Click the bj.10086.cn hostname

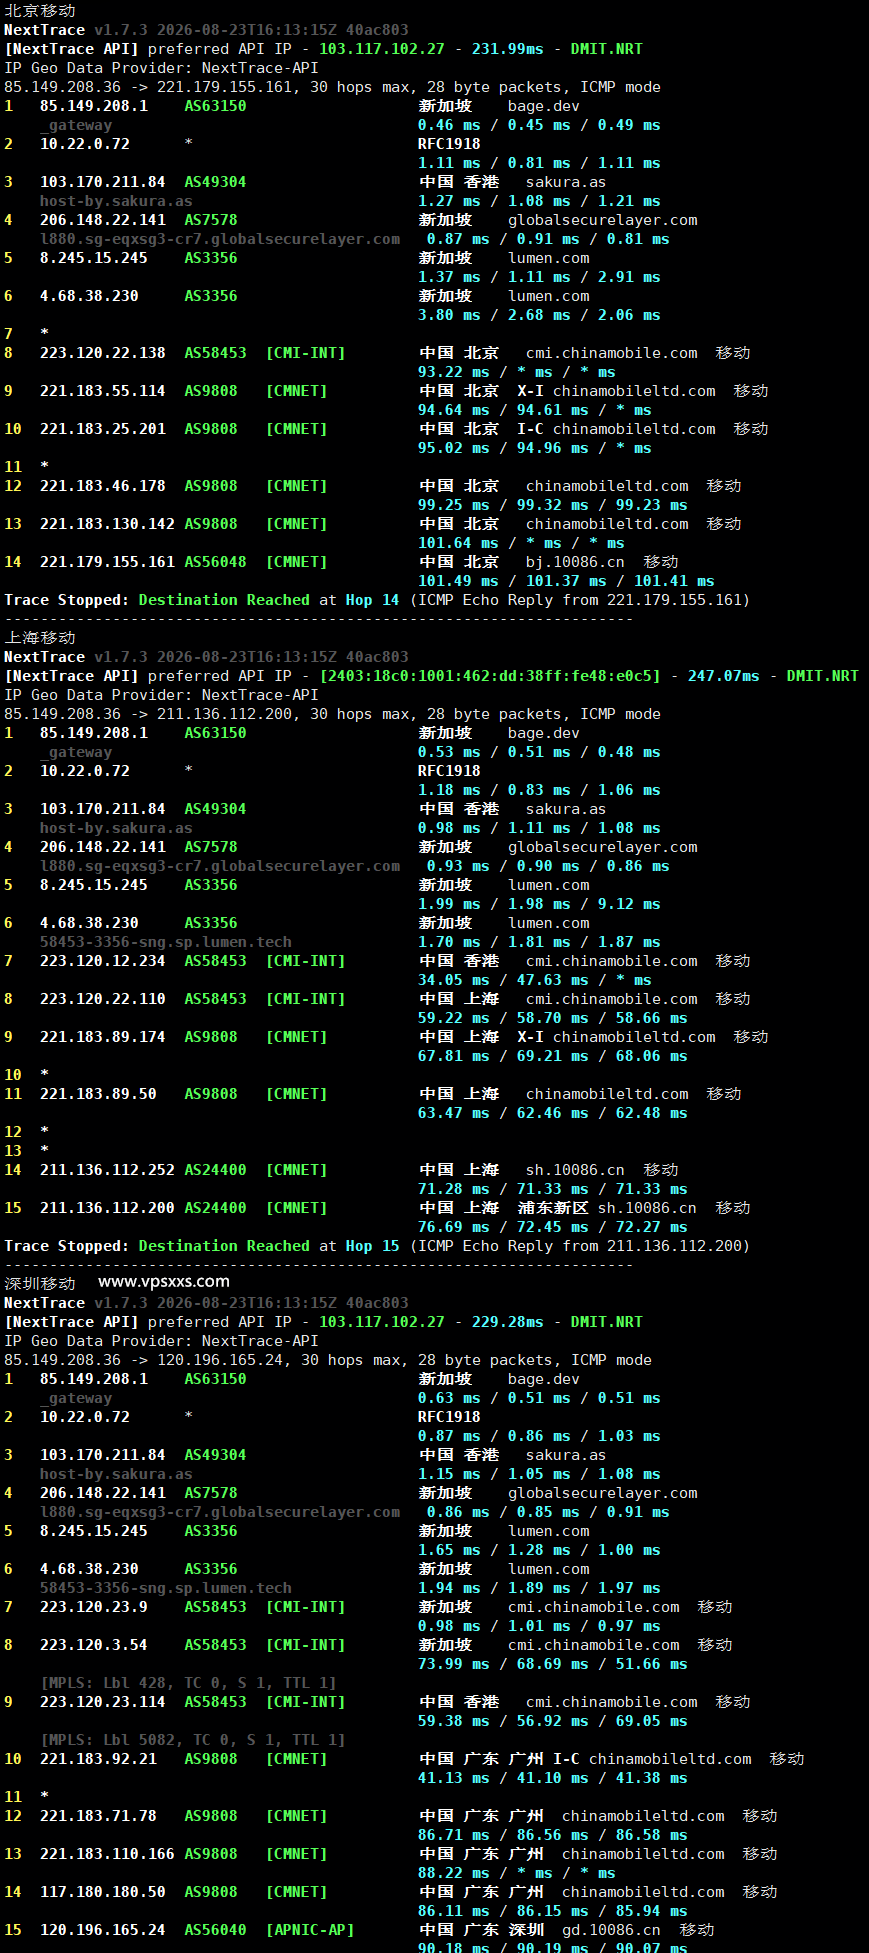[575, 562]
